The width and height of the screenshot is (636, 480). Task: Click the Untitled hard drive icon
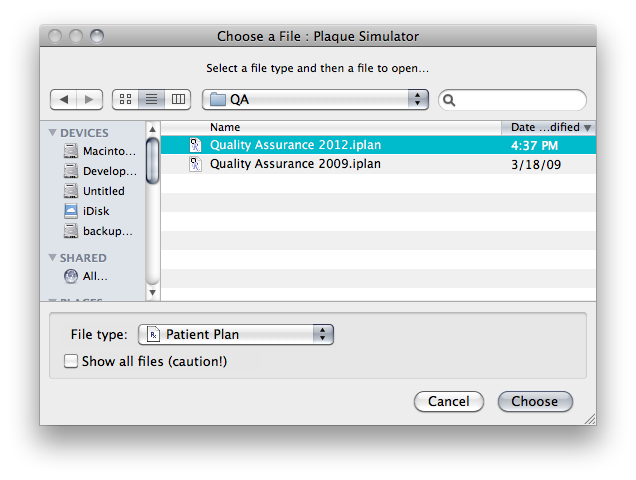[71, 191]
